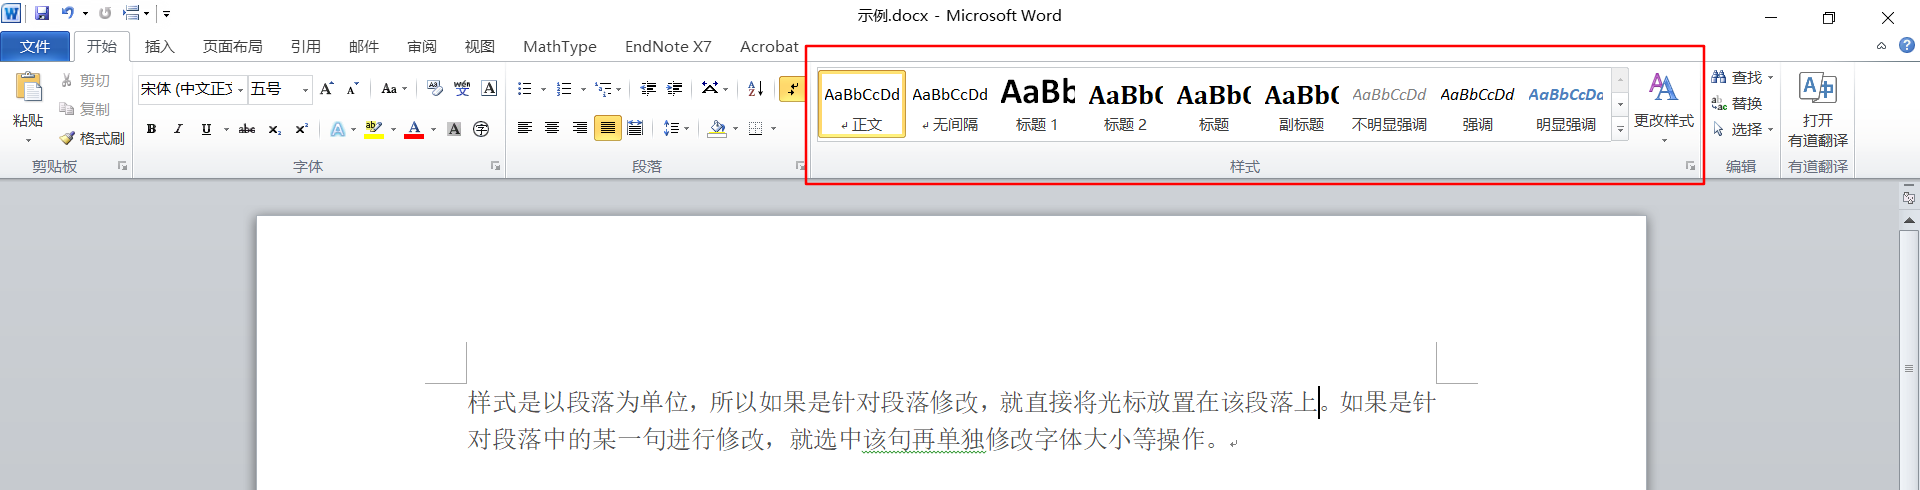Image resolution: width=1920 pixels, height=490 pixels.
Task: Click the Asian Layout icon
Action: click(x=710, y=89)
